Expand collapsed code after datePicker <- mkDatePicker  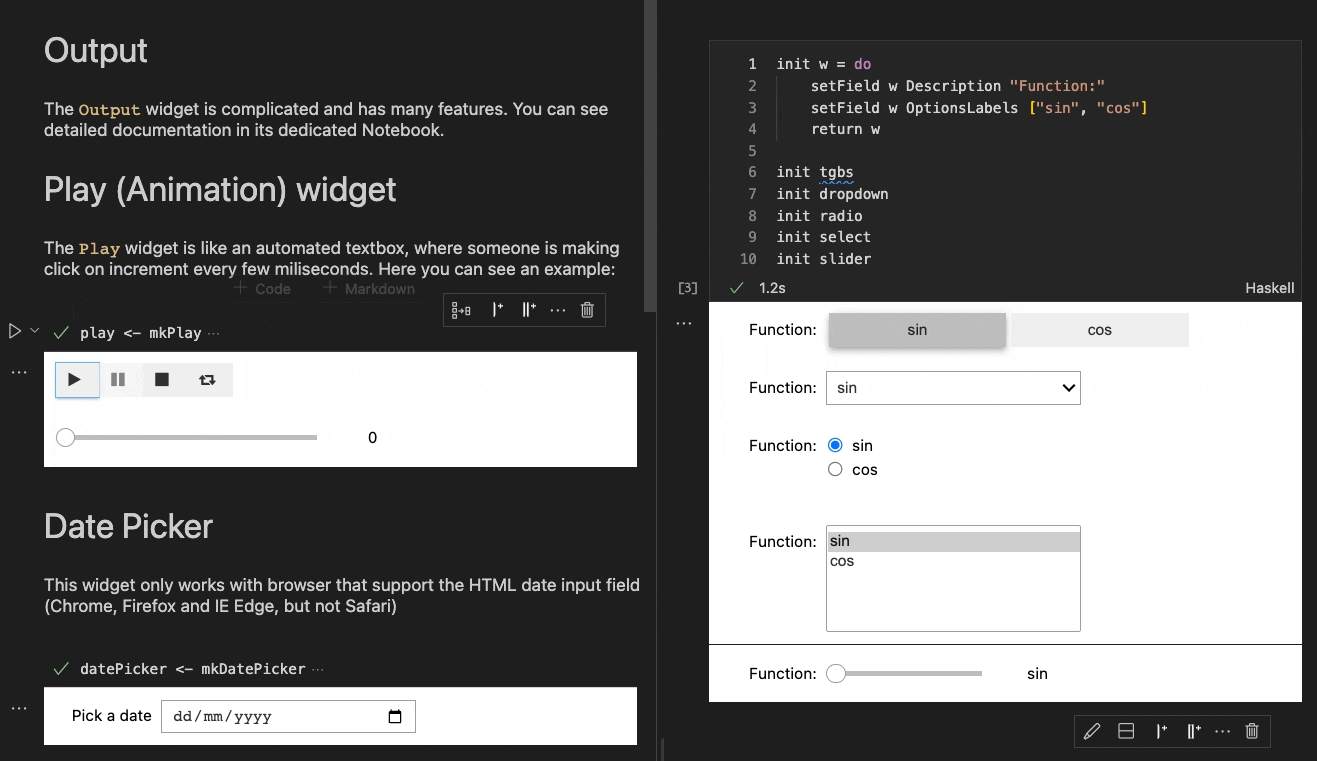pyautogui.click(x=318, y=669)
